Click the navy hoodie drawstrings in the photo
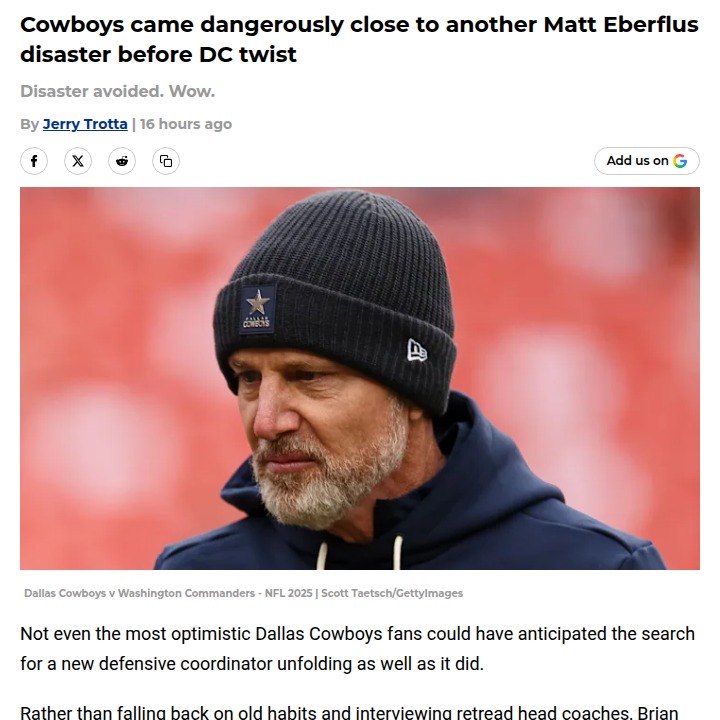The image size is (720, 720). [360, 552]
